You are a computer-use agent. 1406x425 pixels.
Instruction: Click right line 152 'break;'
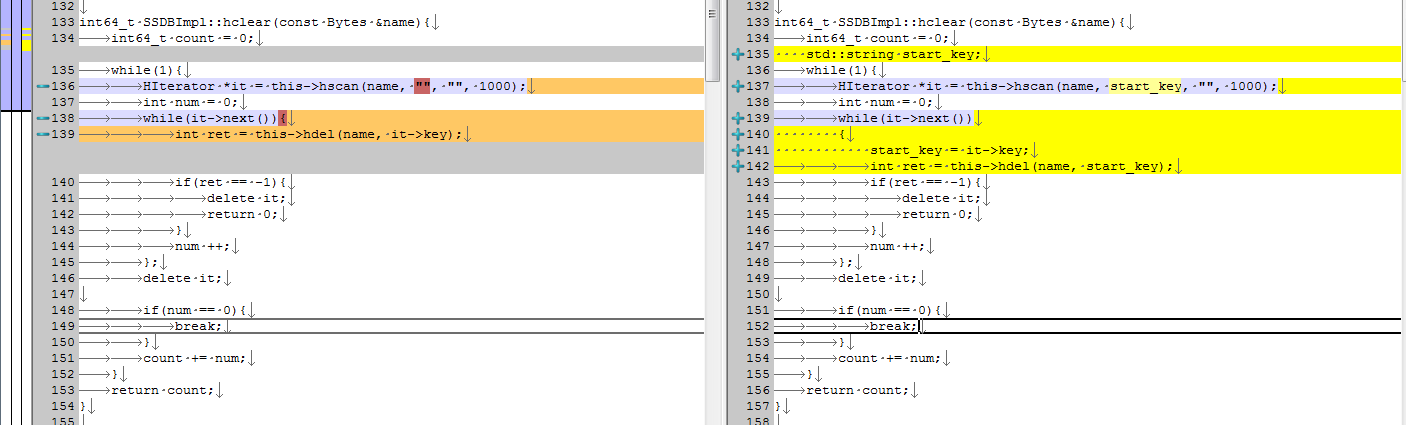(x=894, y=326)
